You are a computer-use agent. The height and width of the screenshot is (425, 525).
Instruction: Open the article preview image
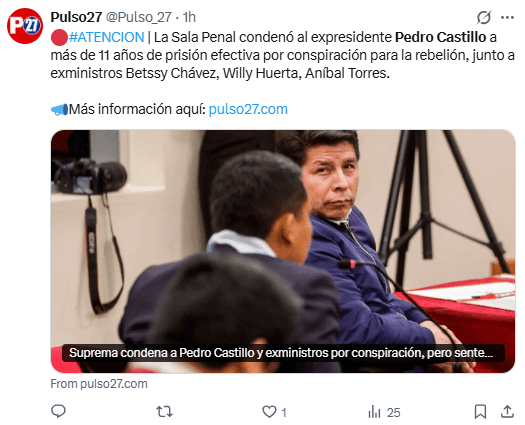click(x=283, y=251)
